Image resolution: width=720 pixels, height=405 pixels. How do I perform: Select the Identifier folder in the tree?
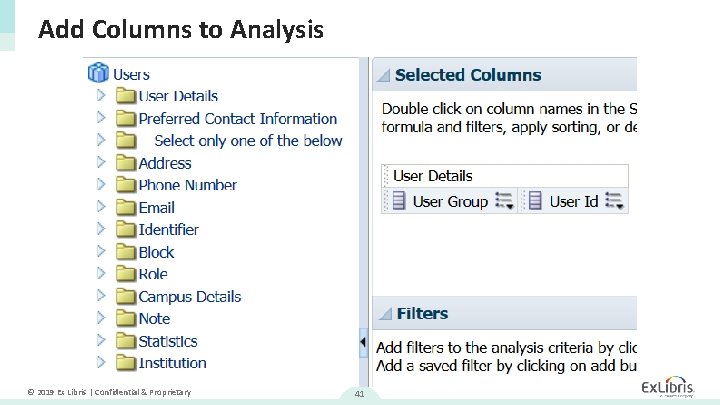pos(168,229)
